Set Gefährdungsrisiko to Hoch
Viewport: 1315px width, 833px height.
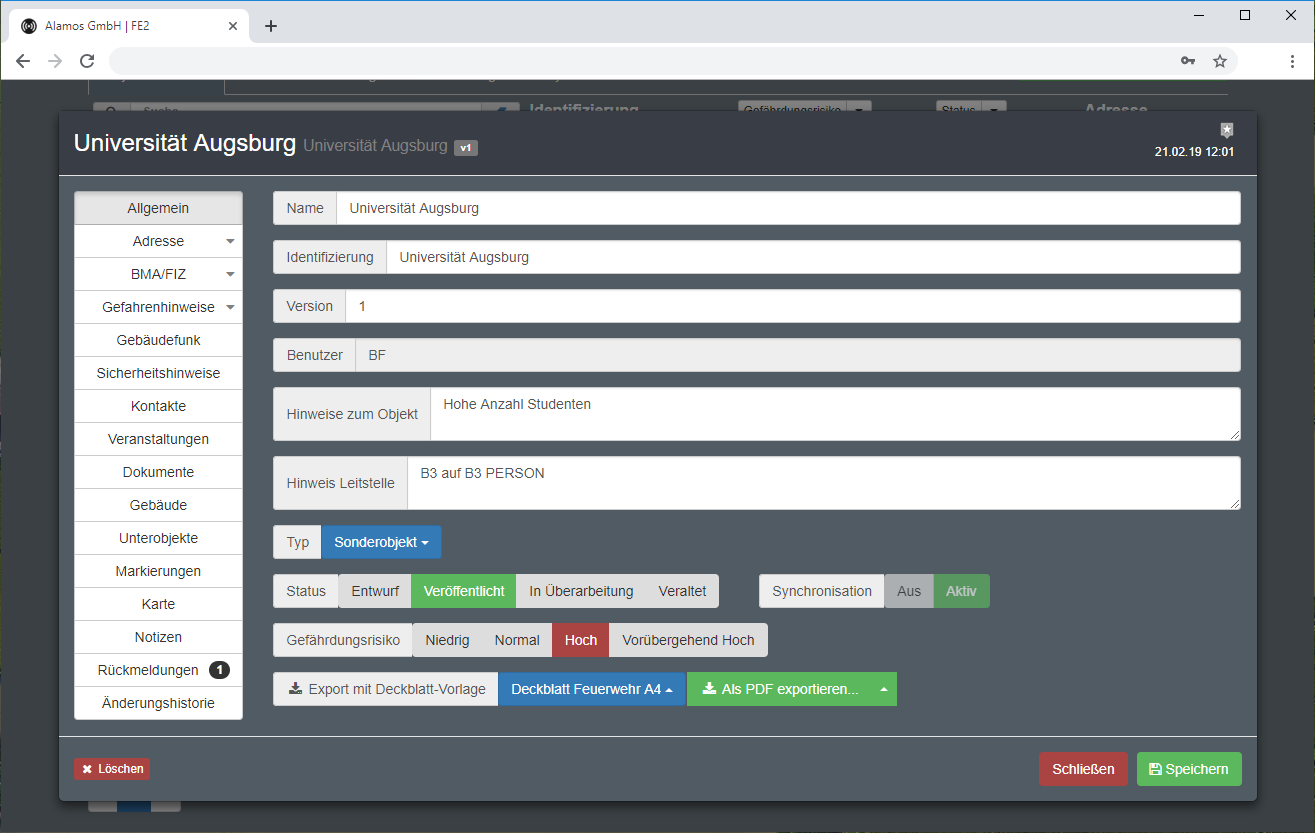[581, 640]
